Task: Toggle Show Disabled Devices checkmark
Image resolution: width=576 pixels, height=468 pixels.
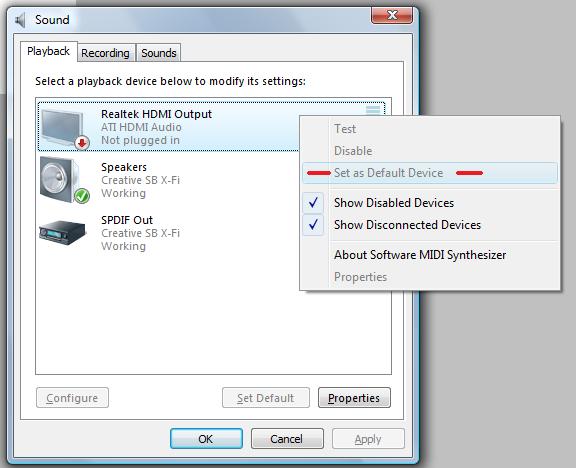Action: click(x=313, y=203)
